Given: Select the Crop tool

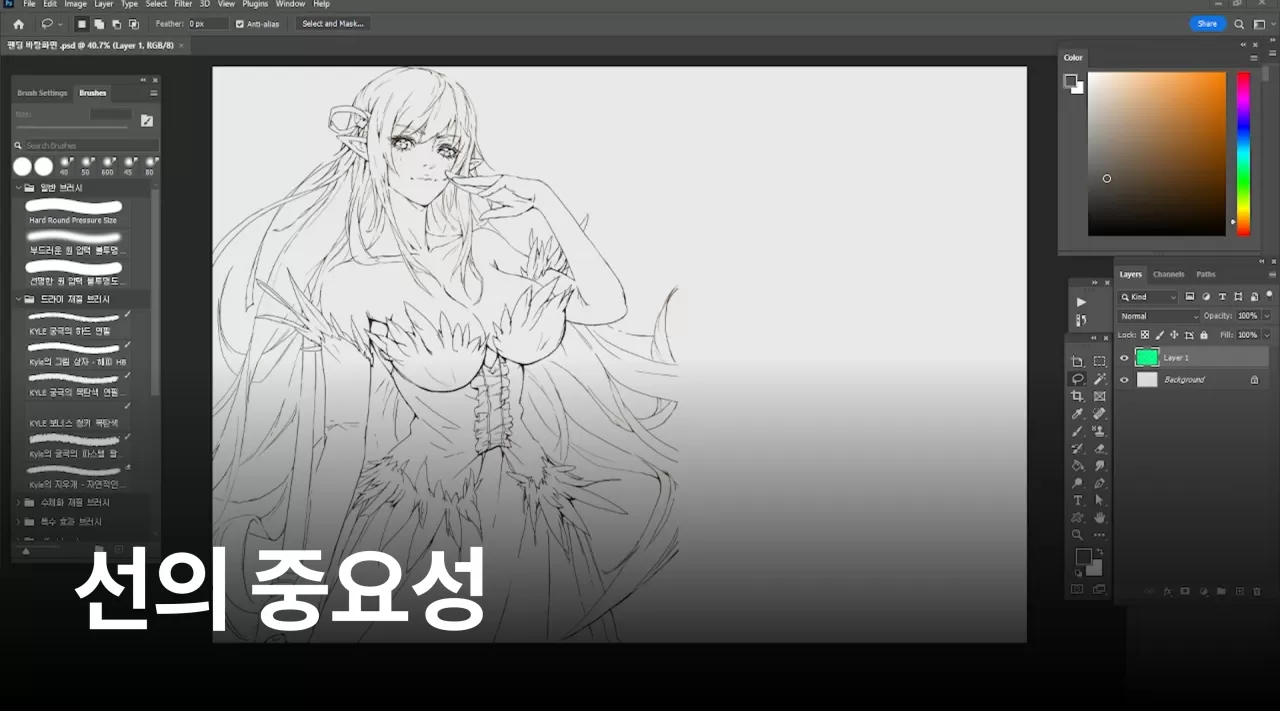Looking at the screenshot, I should pos(1076,396).
